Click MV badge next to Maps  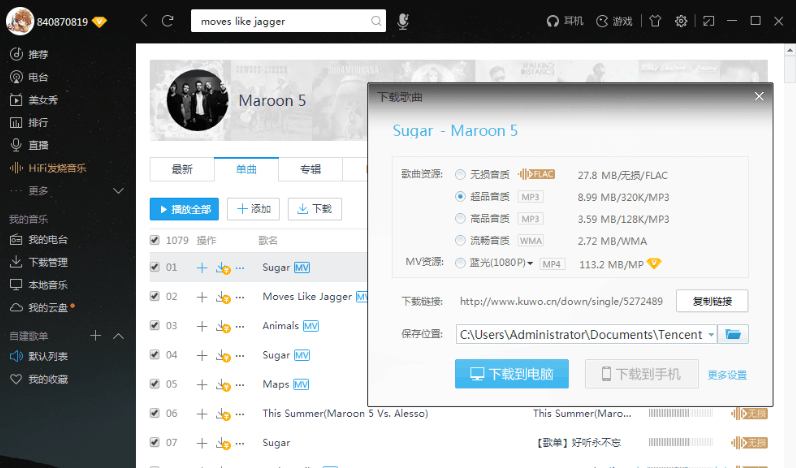coord(301,384)
